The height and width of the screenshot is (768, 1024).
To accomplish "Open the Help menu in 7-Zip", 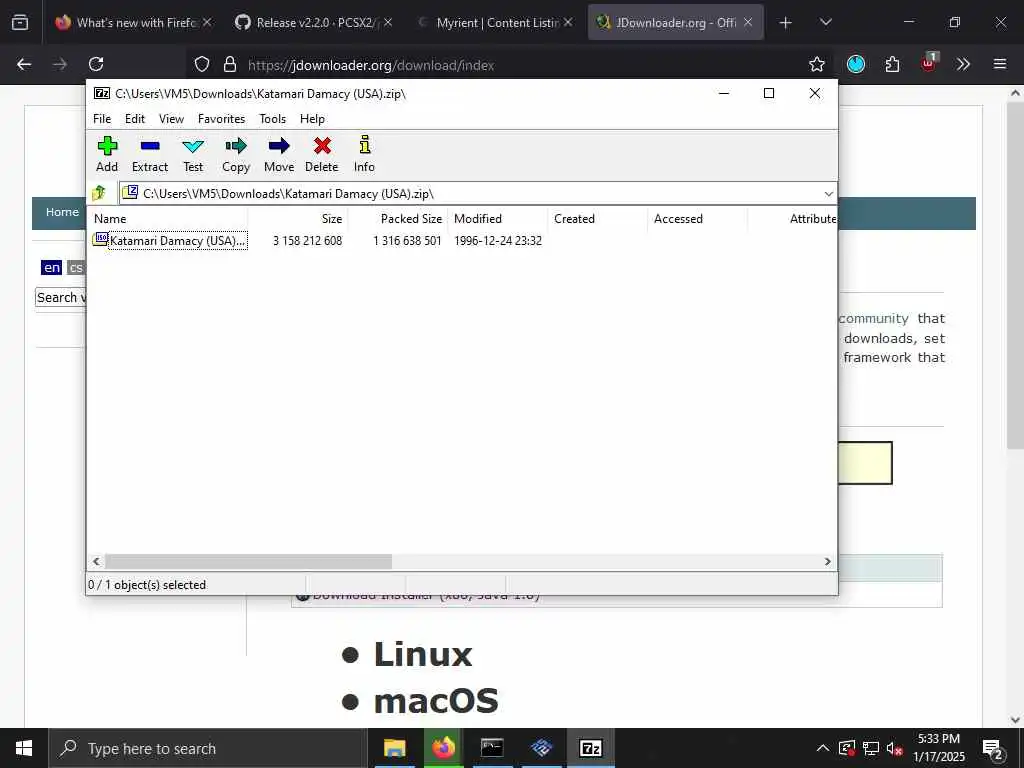I will 312,119.
